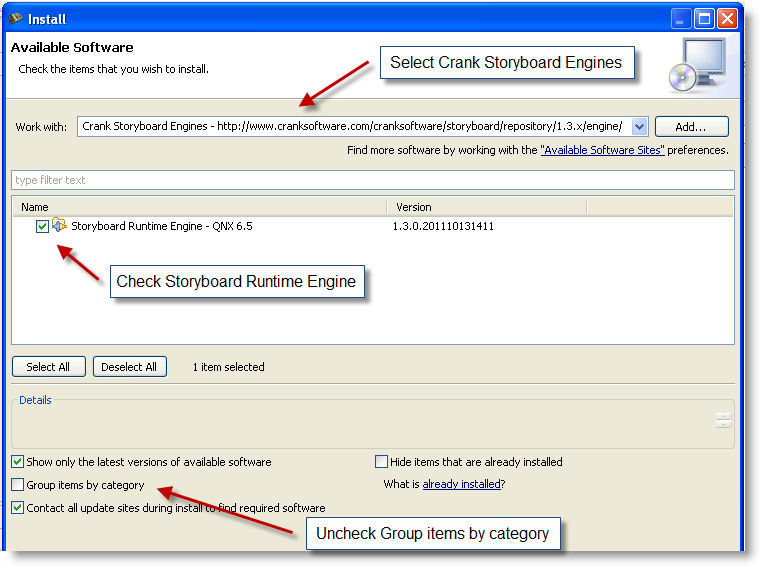Click the install wizard computer and disc graphic
The height and width of the screenshot is (567, 761).
(699, 66)
